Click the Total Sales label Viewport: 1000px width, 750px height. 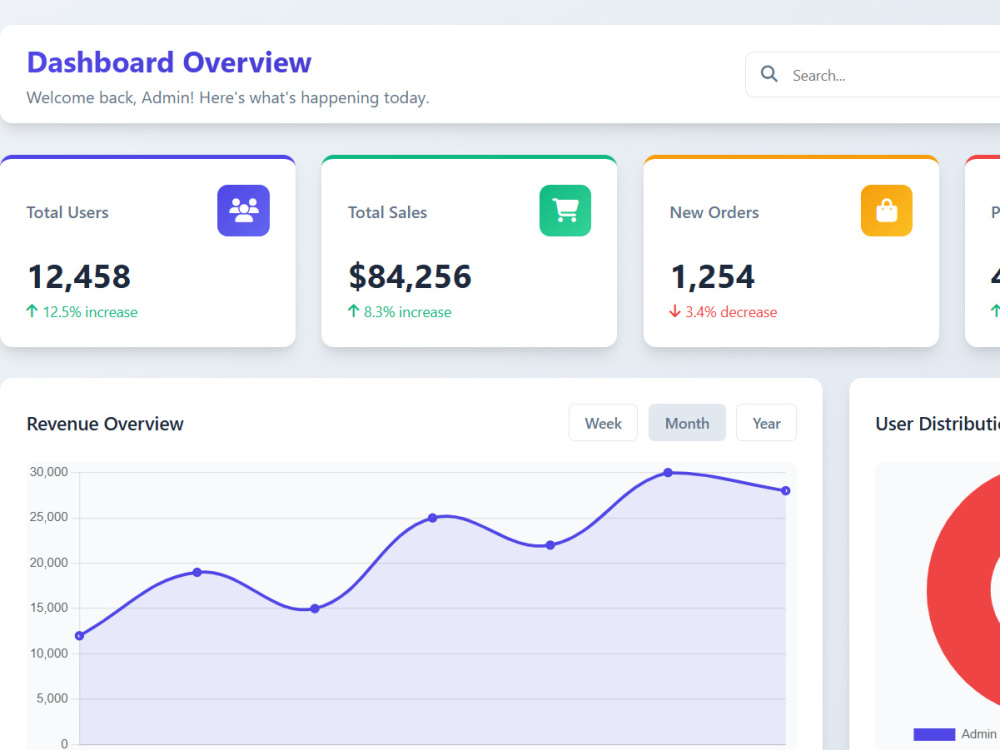tap(387, 212)
